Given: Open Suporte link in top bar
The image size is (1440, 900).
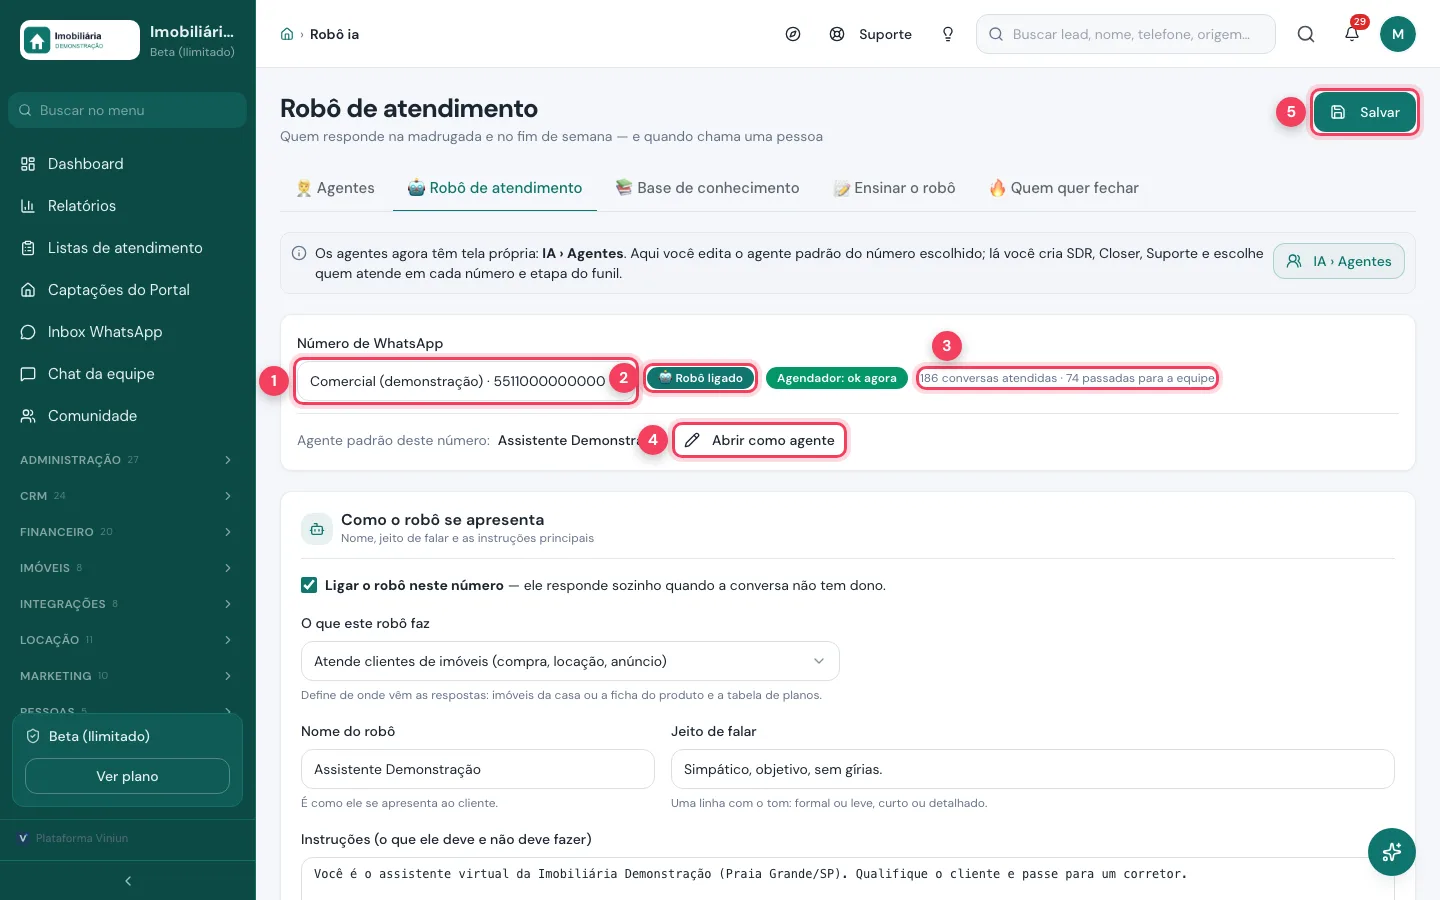Looking at the screenshot, I should (x=871, y=34).
